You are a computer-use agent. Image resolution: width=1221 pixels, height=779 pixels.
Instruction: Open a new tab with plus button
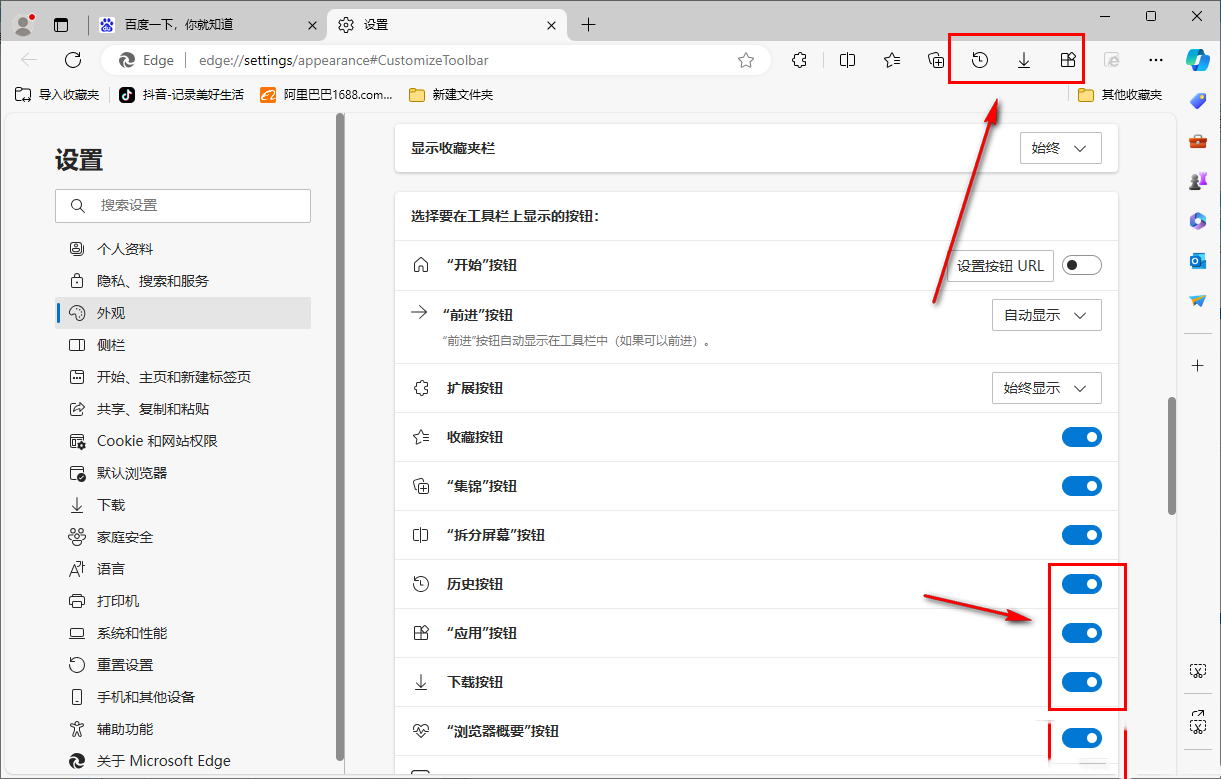(x=588, y=25)
